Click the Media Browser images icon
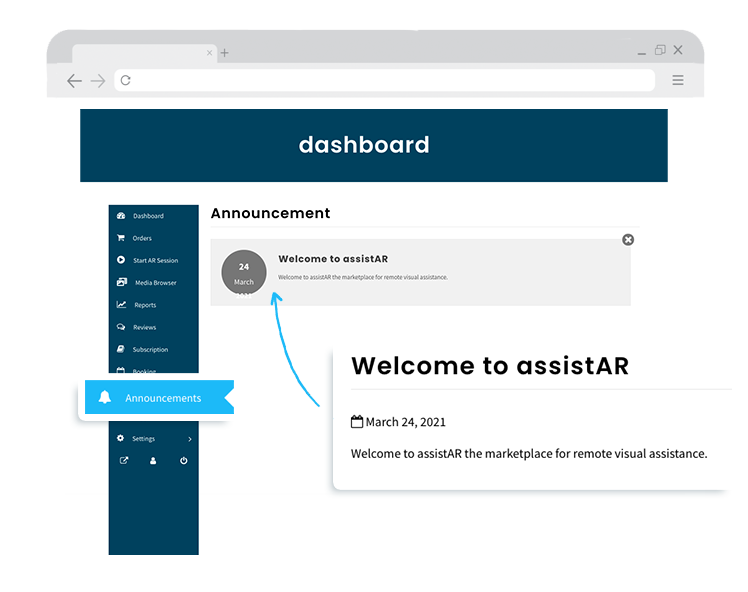This screenshot has height=592, width=748. 122,282
